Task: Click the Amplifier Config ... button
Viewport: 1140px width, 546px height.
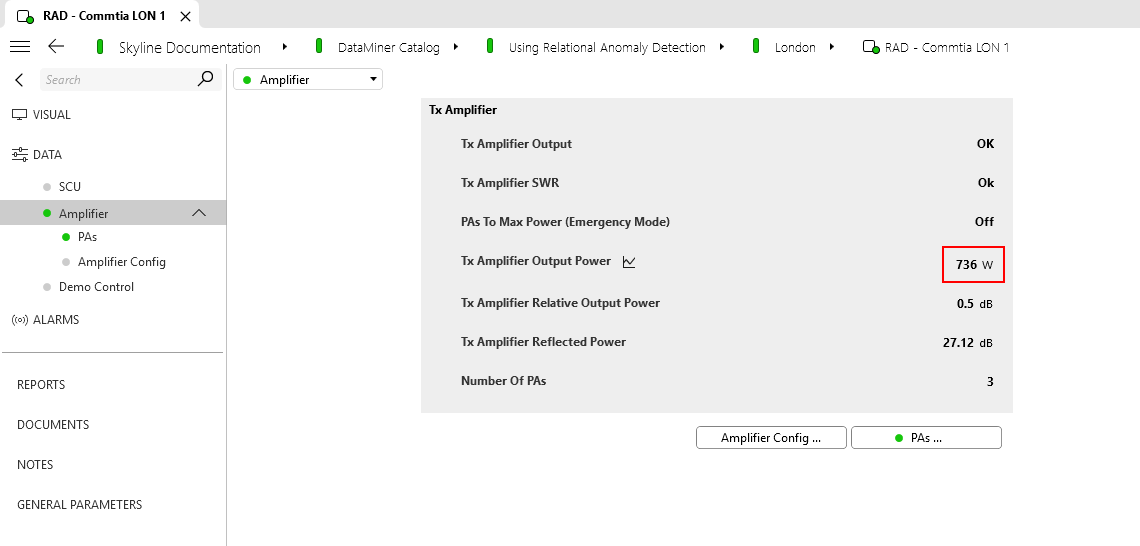Action: tap(771, 438)
